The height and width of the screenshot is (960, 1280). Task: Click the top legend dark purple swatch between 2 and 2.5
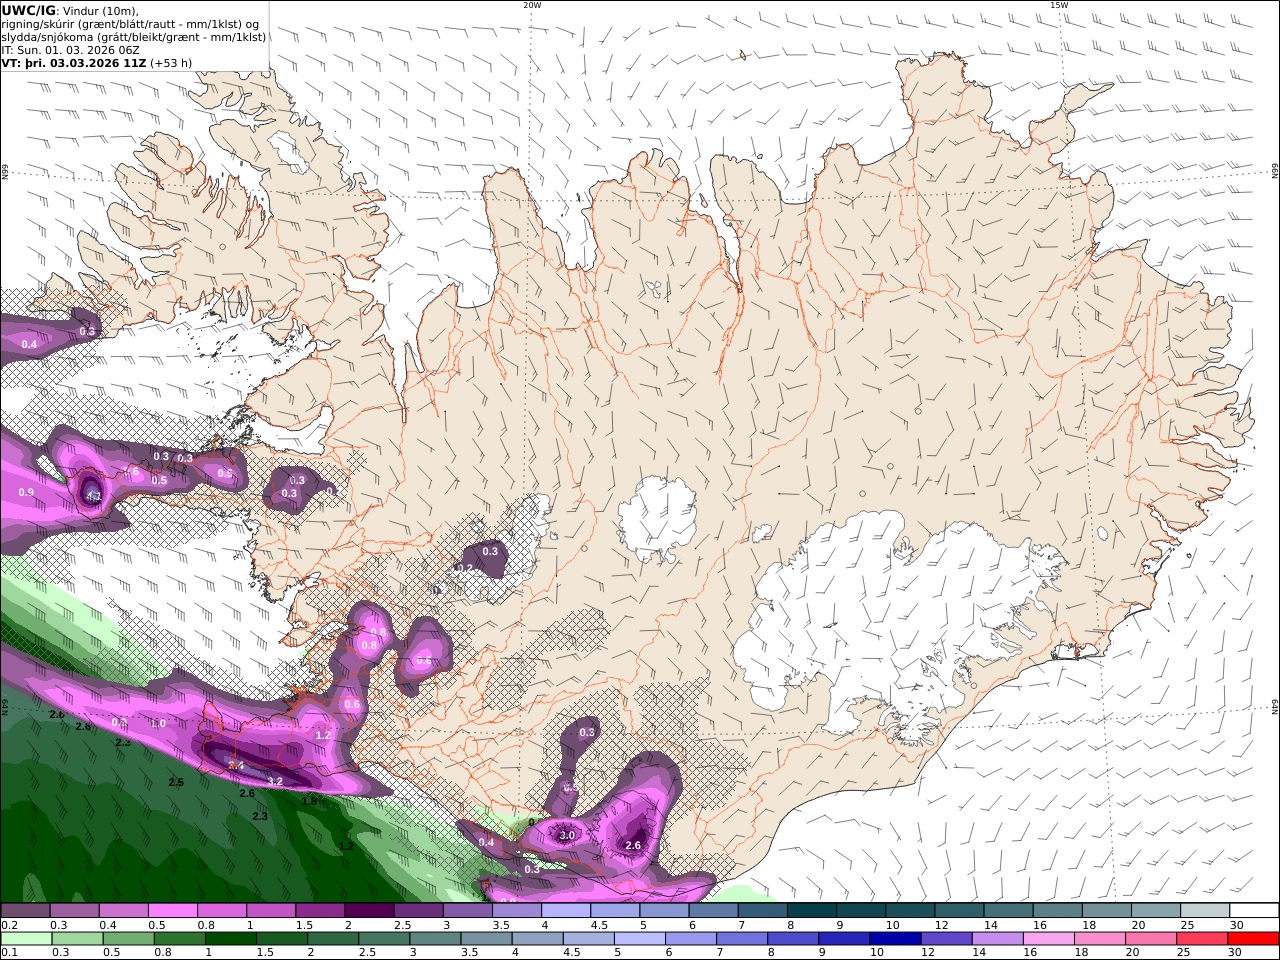pos(369,911)
